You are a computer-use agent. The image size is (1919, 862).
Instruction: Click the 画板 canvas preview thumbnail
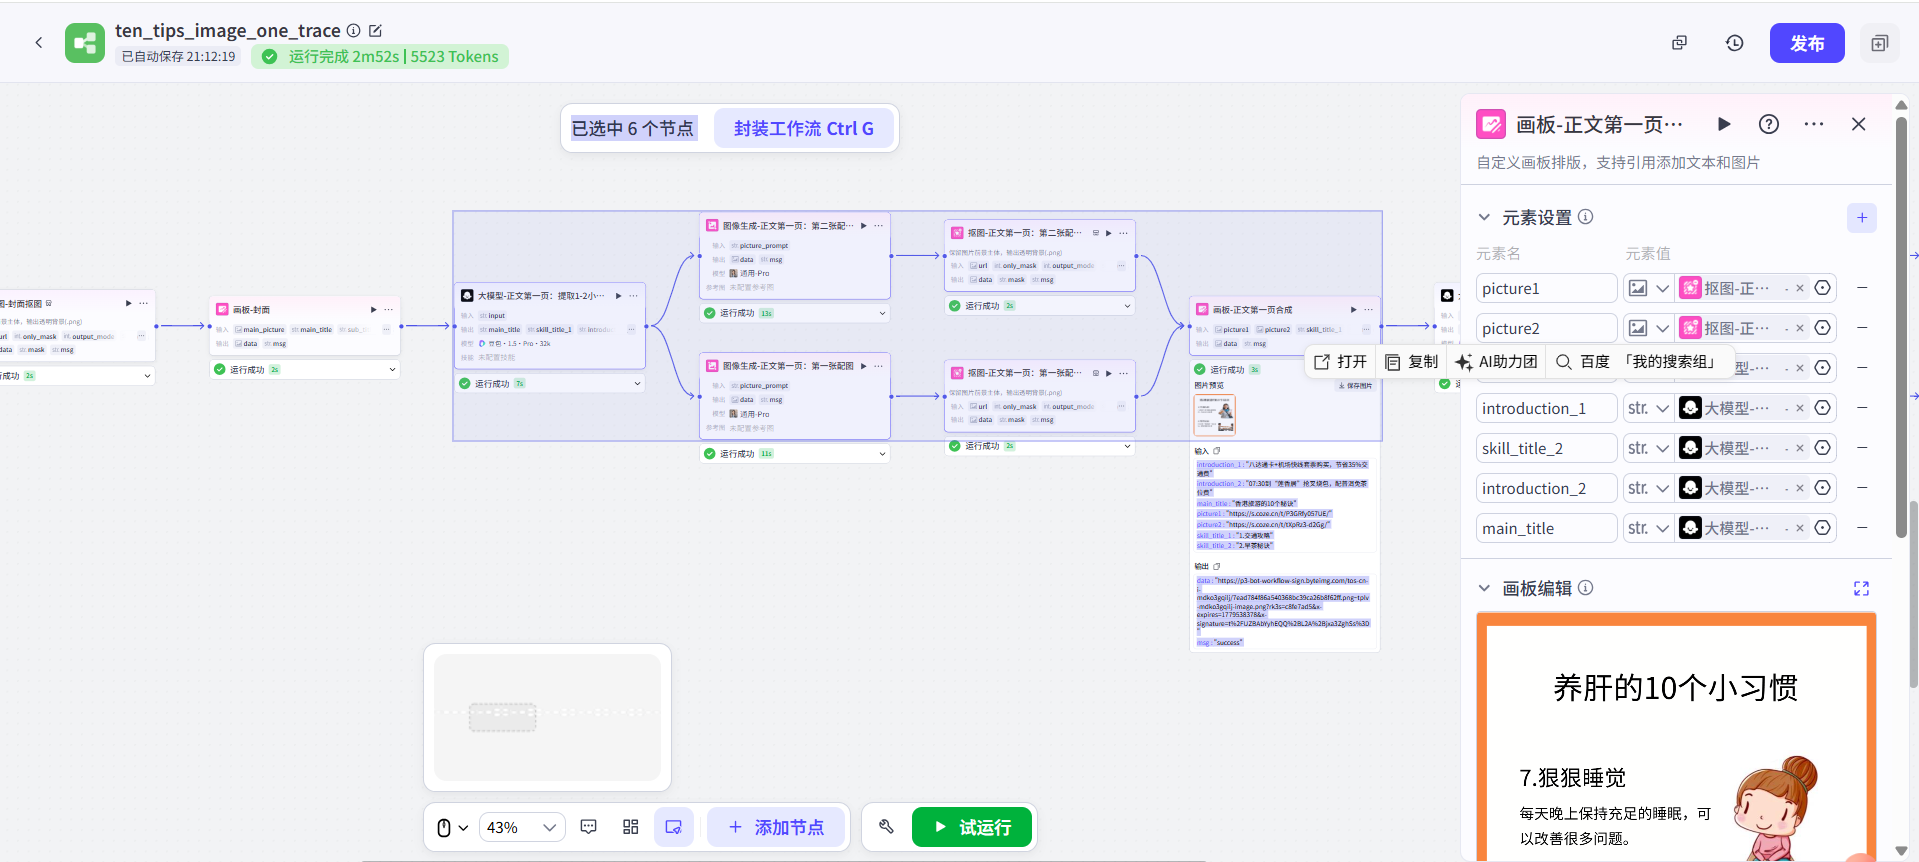coord(1676,737)
